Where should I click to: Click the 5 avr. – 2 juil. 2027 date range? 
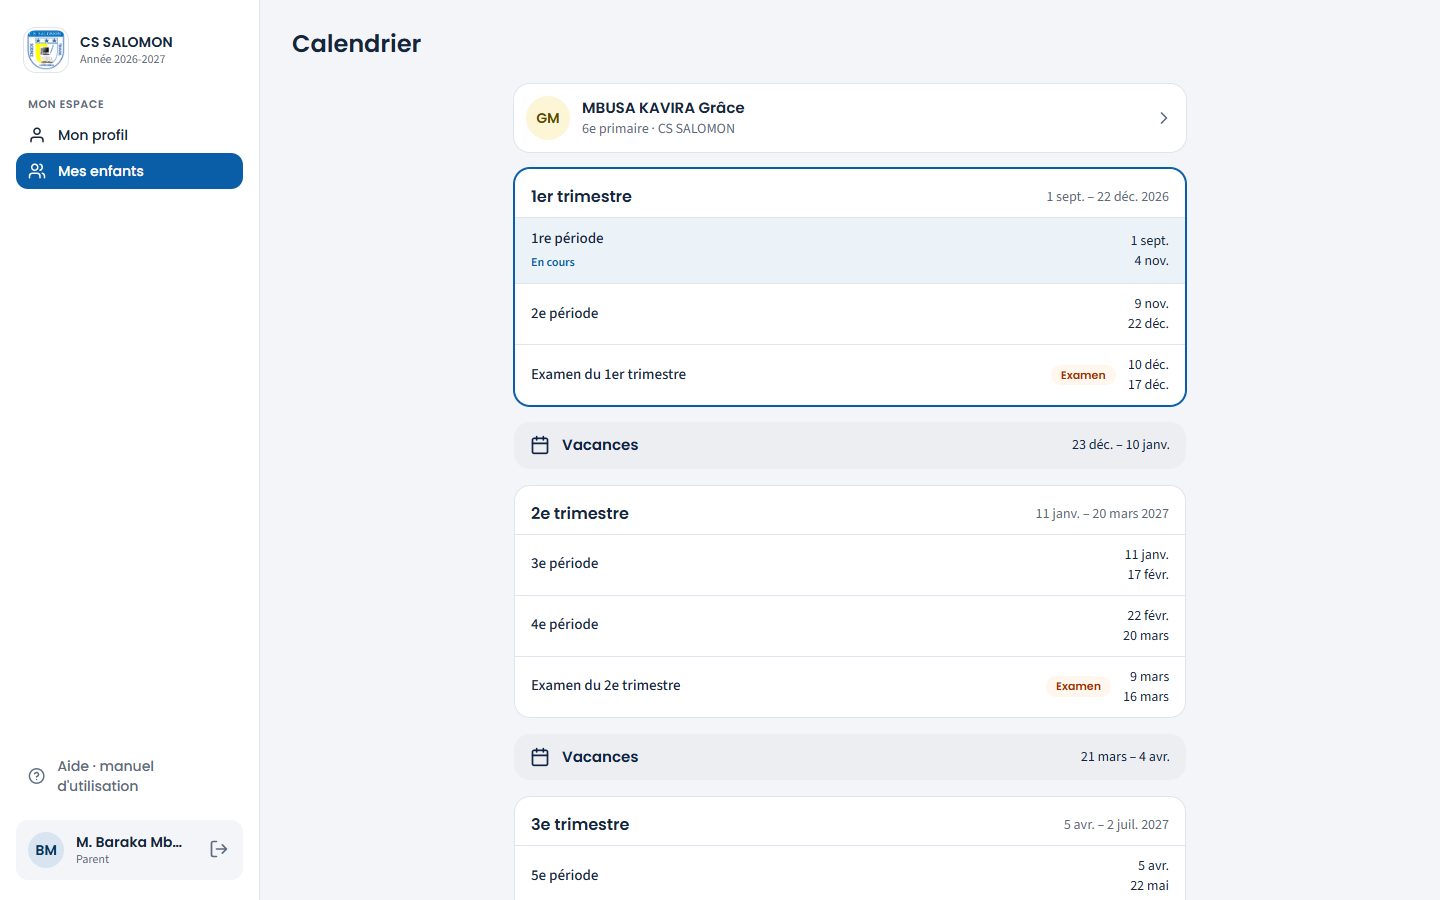pos(1116,824)
